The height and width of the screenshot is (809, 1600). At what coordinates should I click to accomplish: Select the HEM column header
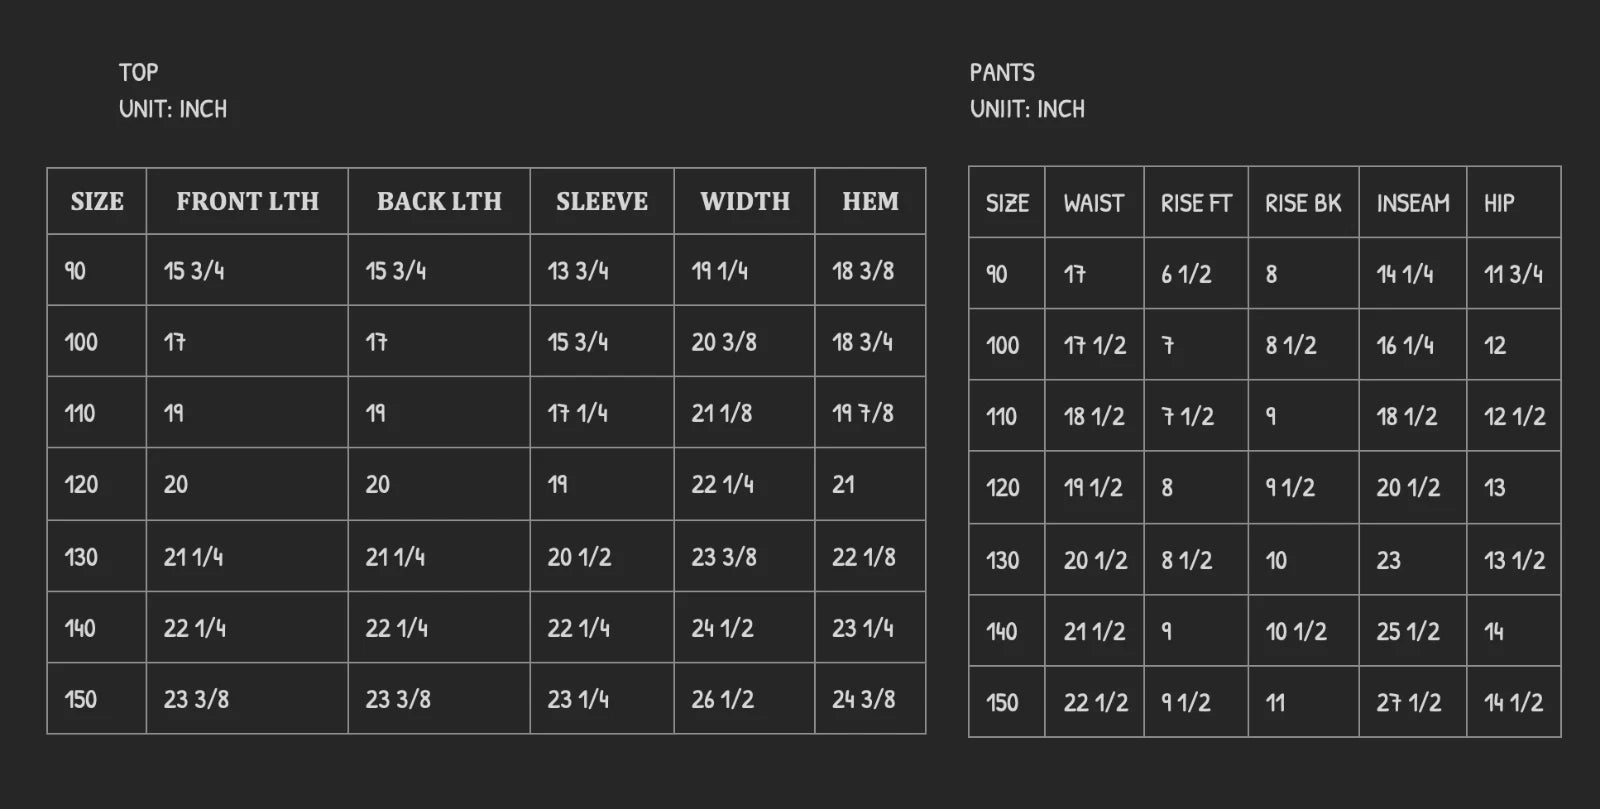(x=870, y=202)
